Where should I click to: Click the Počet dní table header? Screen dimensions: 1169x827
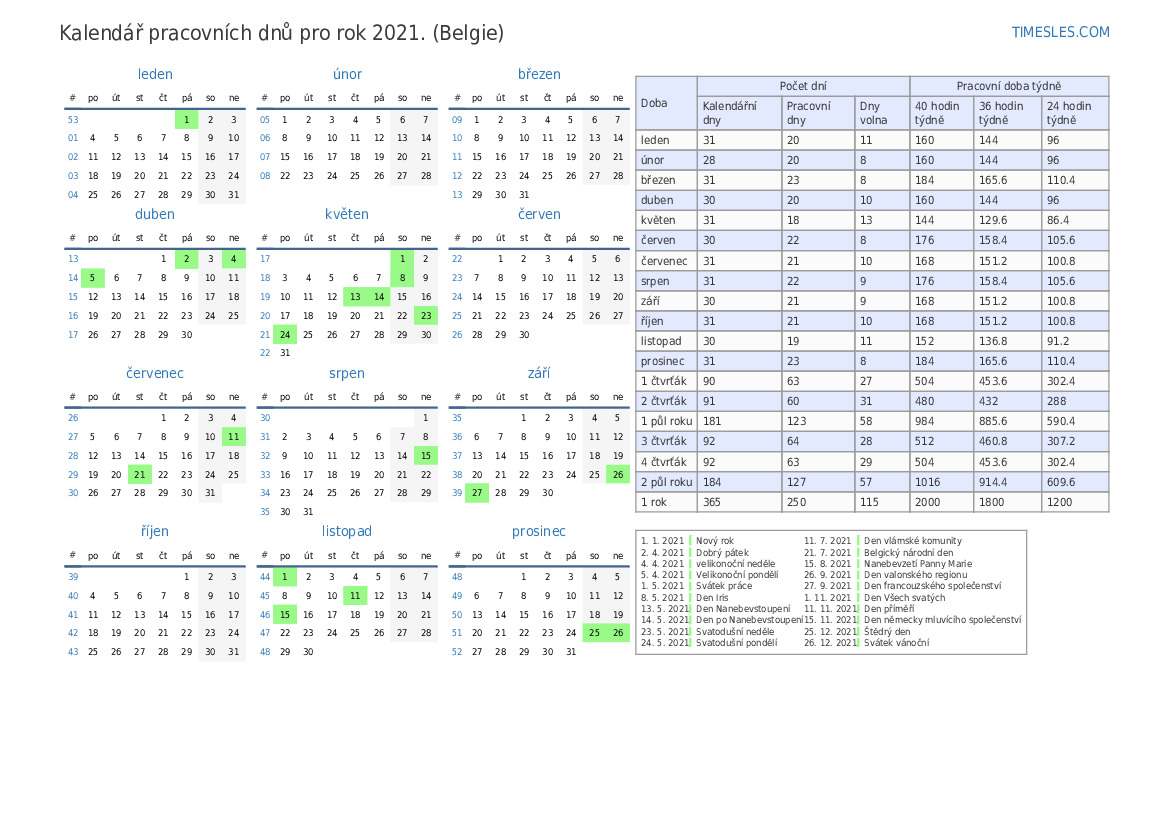click(x=803, y=87)
